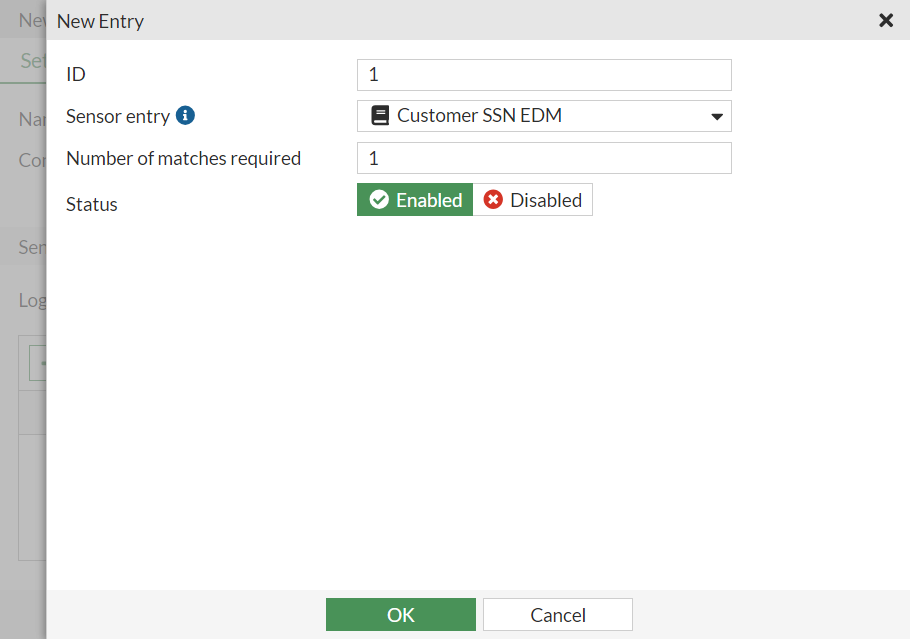
Task: Click the ID input field
Action: coord(544,74)
